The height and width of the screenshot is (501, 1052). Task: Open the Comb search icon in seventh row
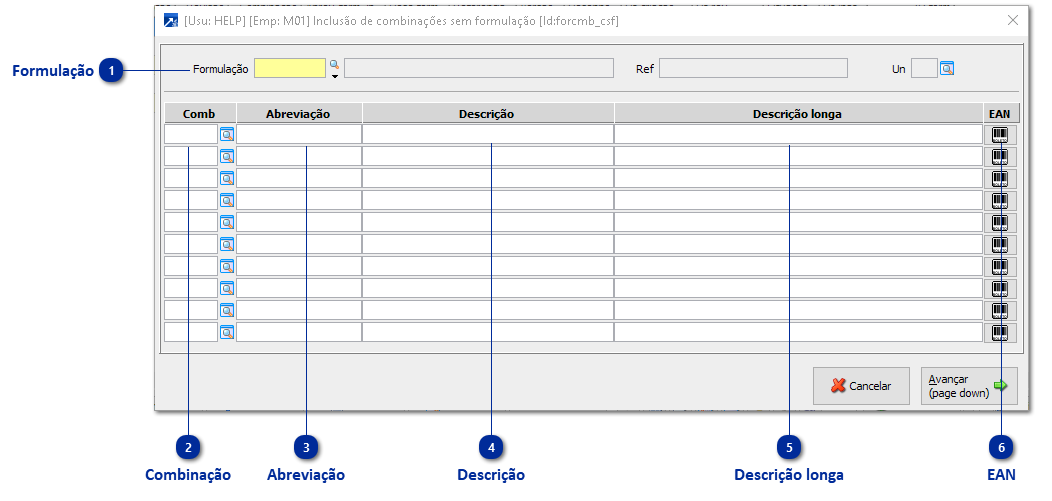pos(227,266)
